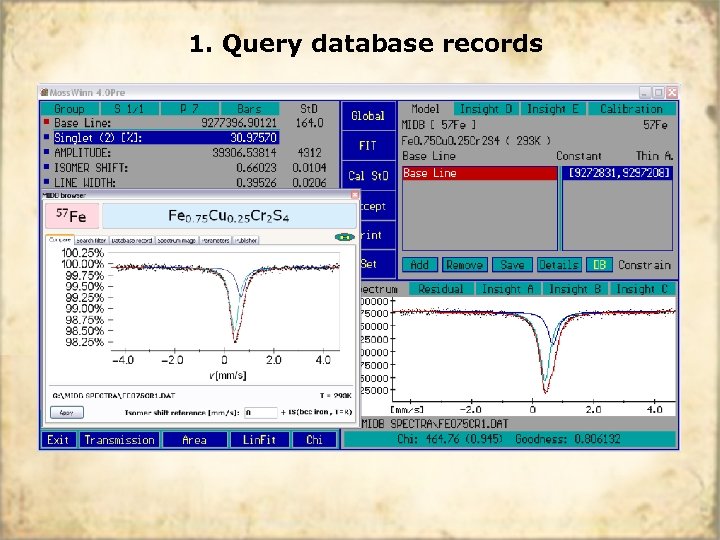Click the Base Line value 9277396.90121
The height and width of the screenshot is (540, 720).
coord(239,123)
